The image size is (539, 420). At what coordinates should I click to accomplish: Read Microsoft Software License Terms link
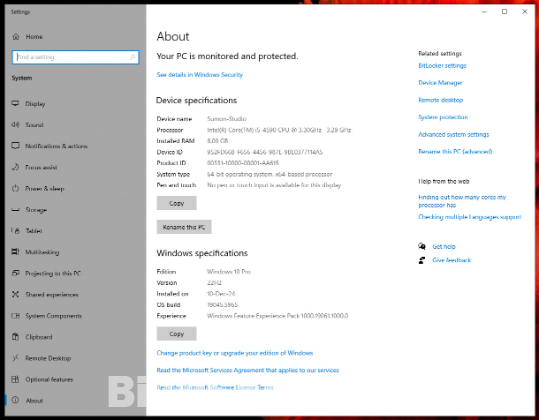(x=215, y=387)
